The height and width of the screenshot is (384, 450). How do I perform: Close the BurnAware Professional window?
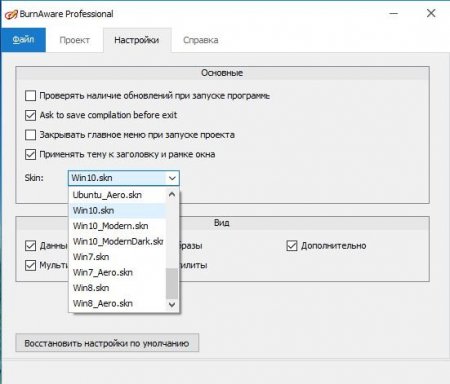tap(431, 13)
